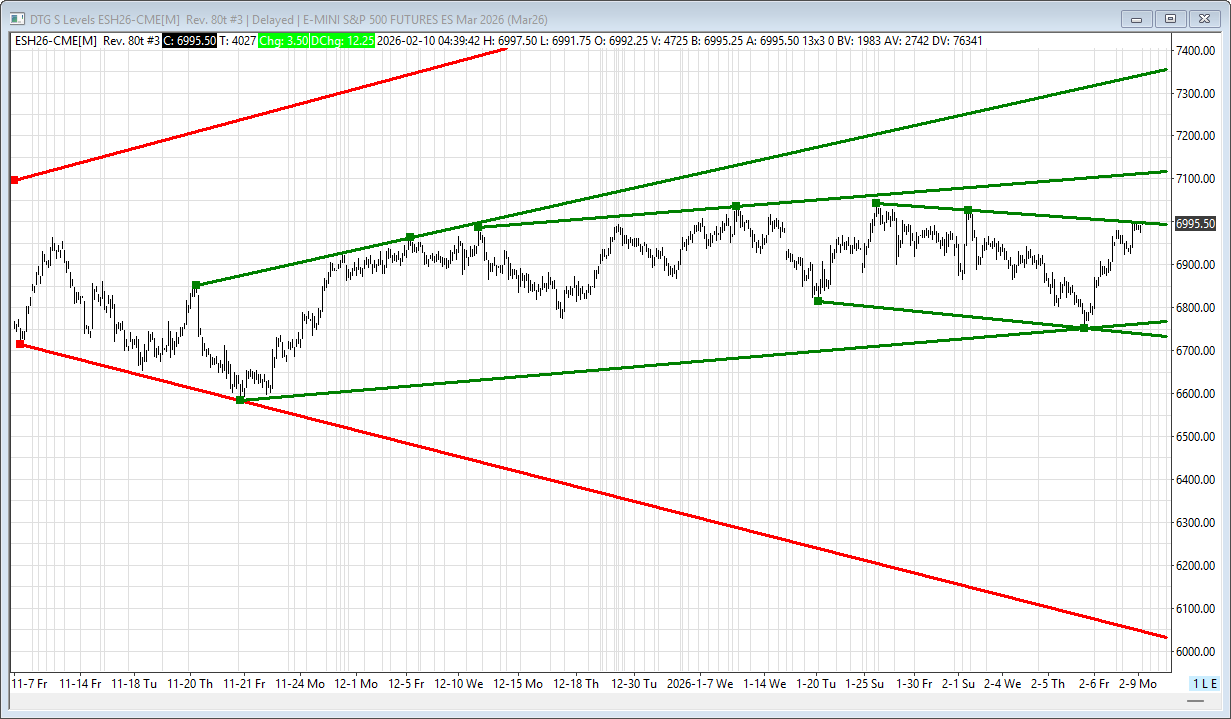Image resolution: width=1231 pixels, height=719 pixels.
Task: Click the chart window icon in title bar
Action: (x=16, y=18)
